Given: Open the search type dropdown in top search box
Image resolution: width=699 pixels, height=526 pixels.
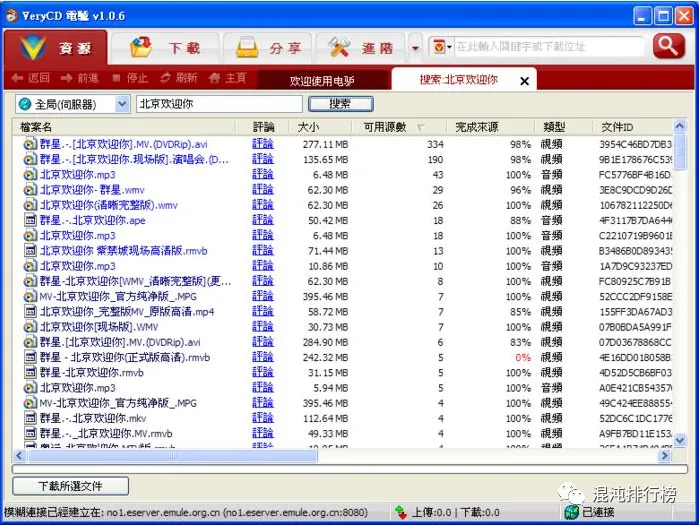Looking at the screenshot, I should (x=441, y=46).
